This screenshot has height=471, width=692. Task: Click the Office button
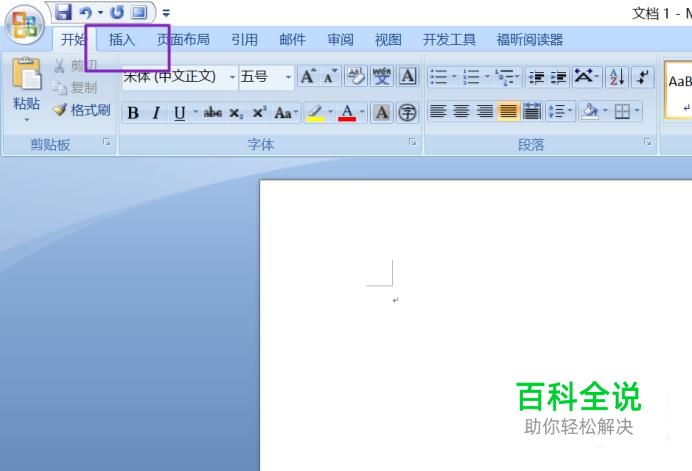[x=25, y=24]
